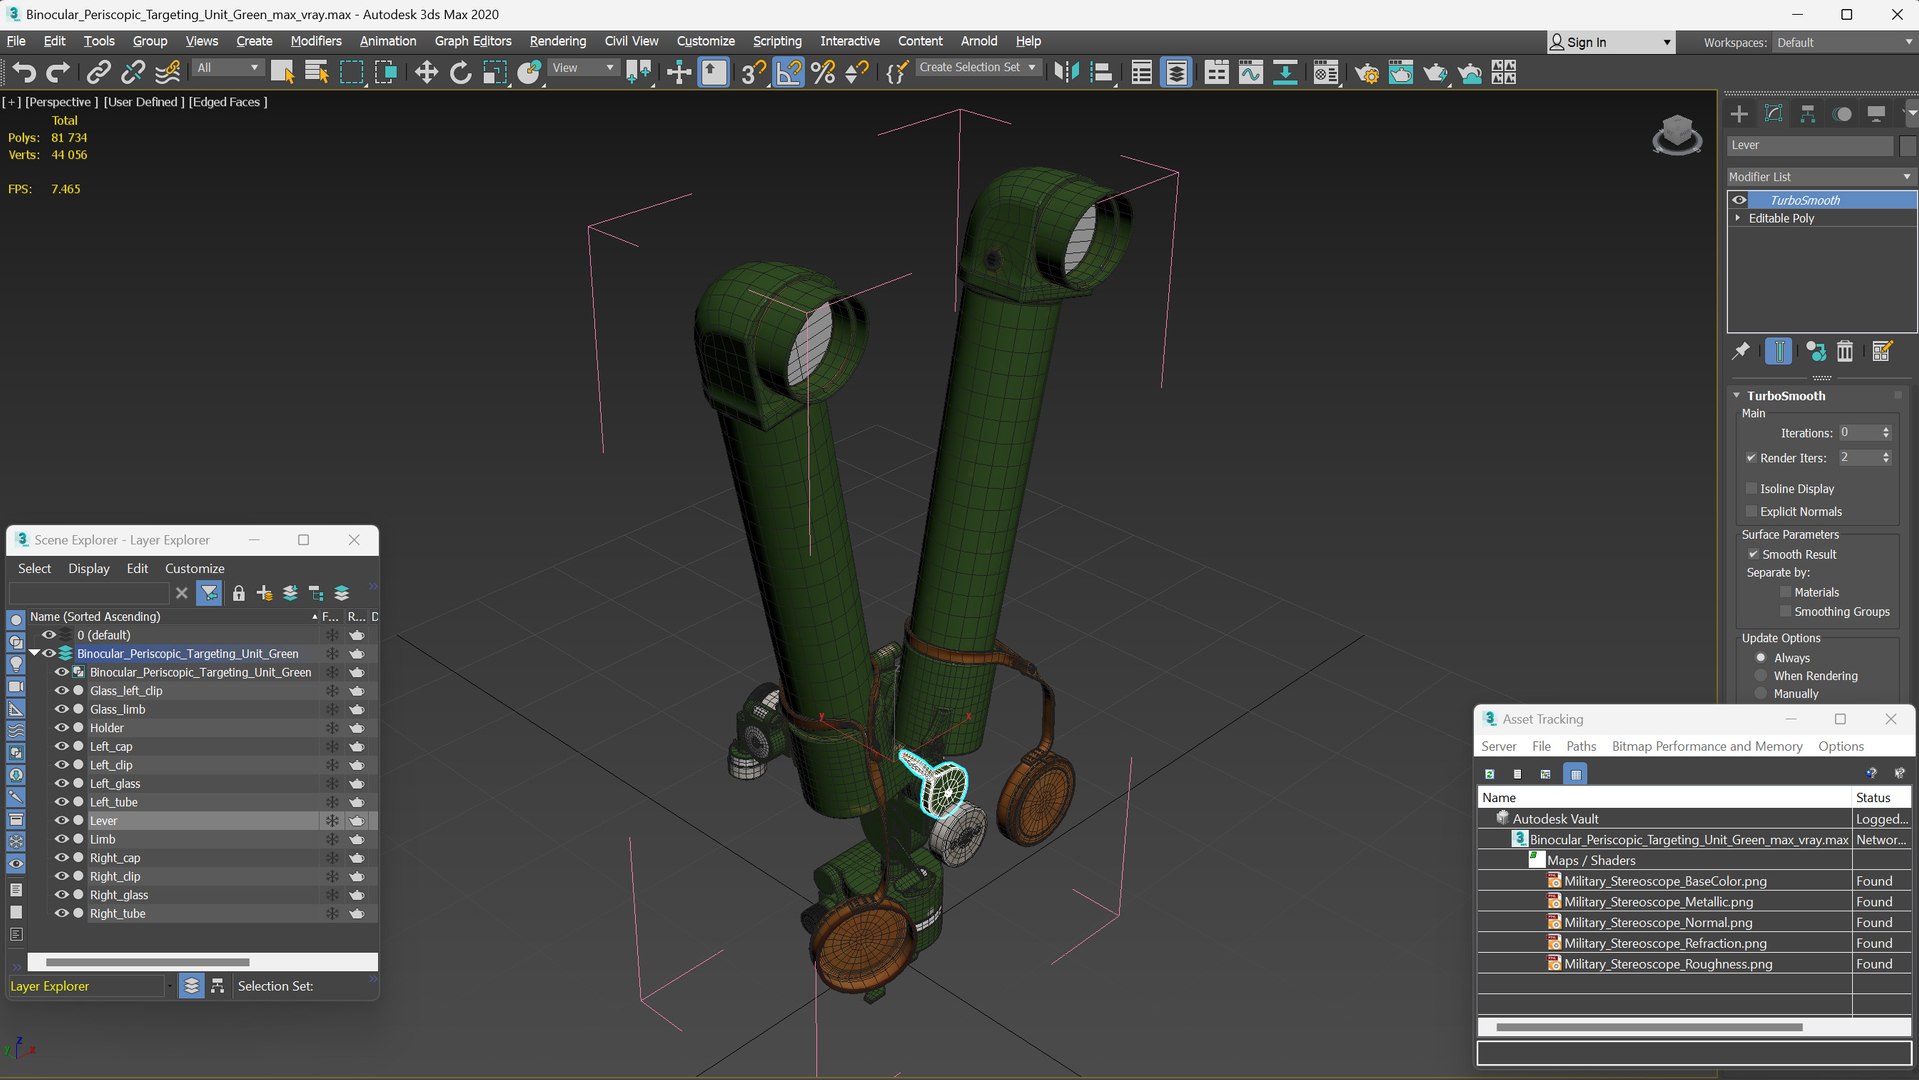Screen dimensions: 1919x1080
Task: Hide the Lever layer item eye icon
Action: point(61,821)
